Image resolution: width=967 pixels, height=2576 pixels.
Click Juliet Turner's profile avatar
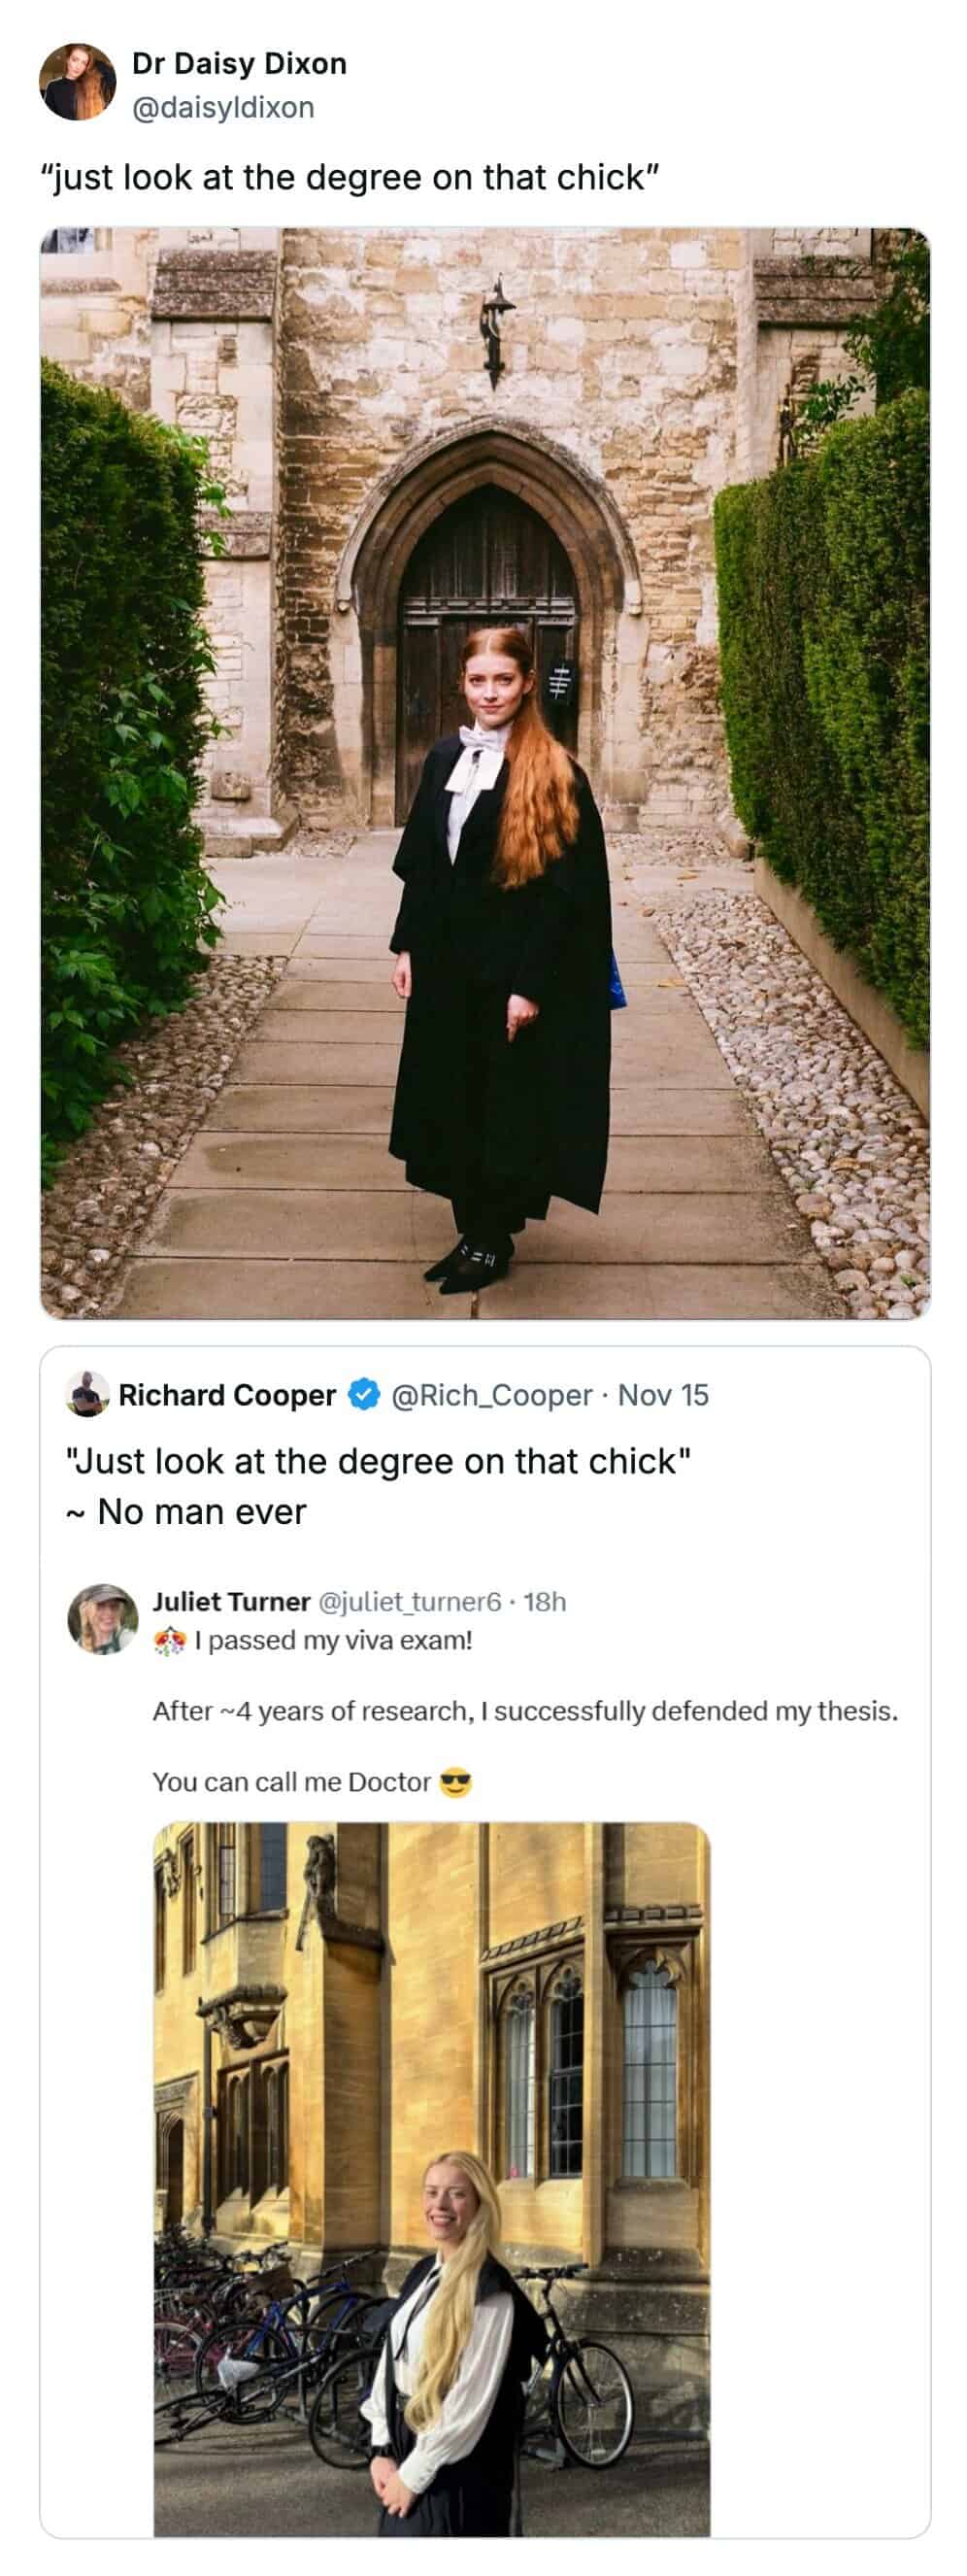pyautogui.click(x=102, y=1618)
